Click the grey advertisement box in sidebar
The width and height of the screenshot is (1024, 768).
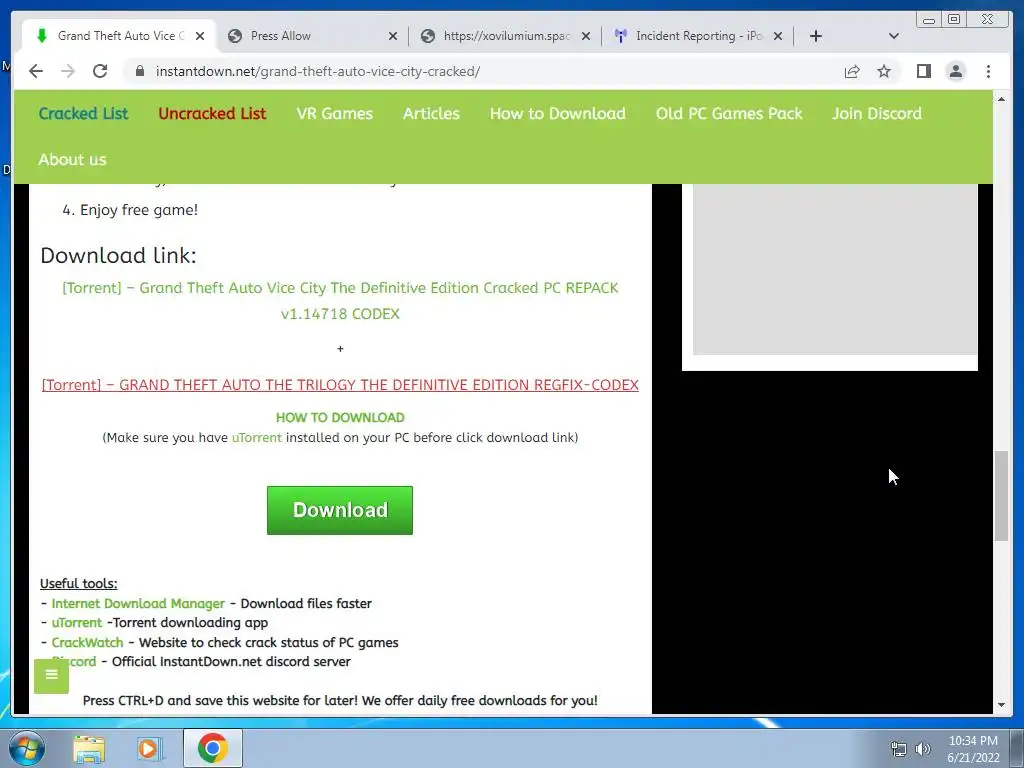(835, 269)
